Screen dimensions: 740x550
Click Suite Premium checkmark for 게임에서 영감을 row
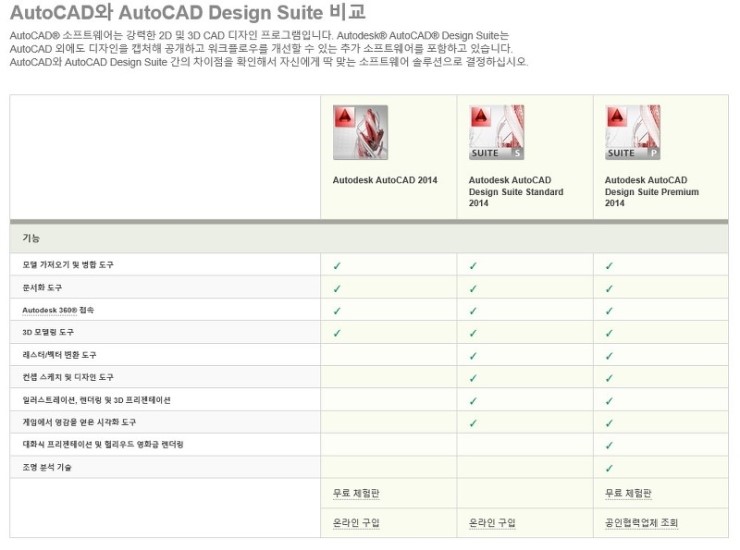pos(609,423)
